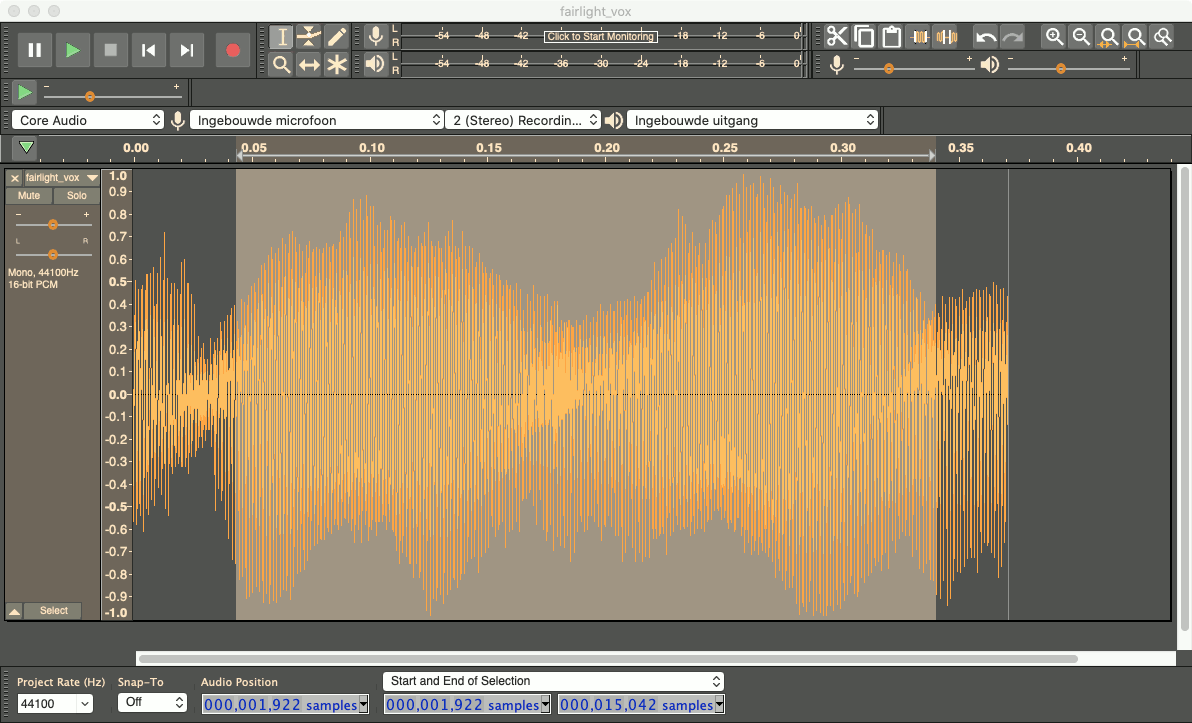Collapse the track with the up arrow
Viewport: 1192px width, 723px height.
(x=14, y=611)
